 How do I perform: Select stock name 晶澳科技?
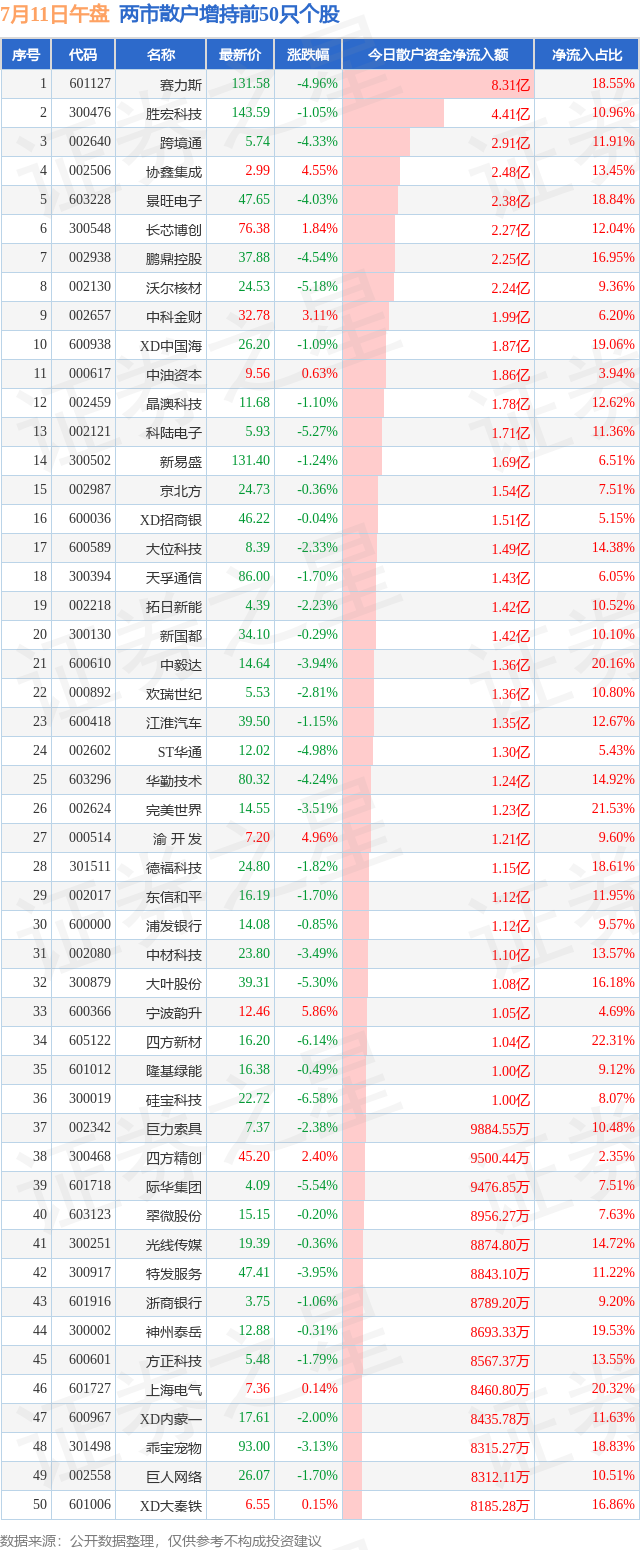pos(174,404)
